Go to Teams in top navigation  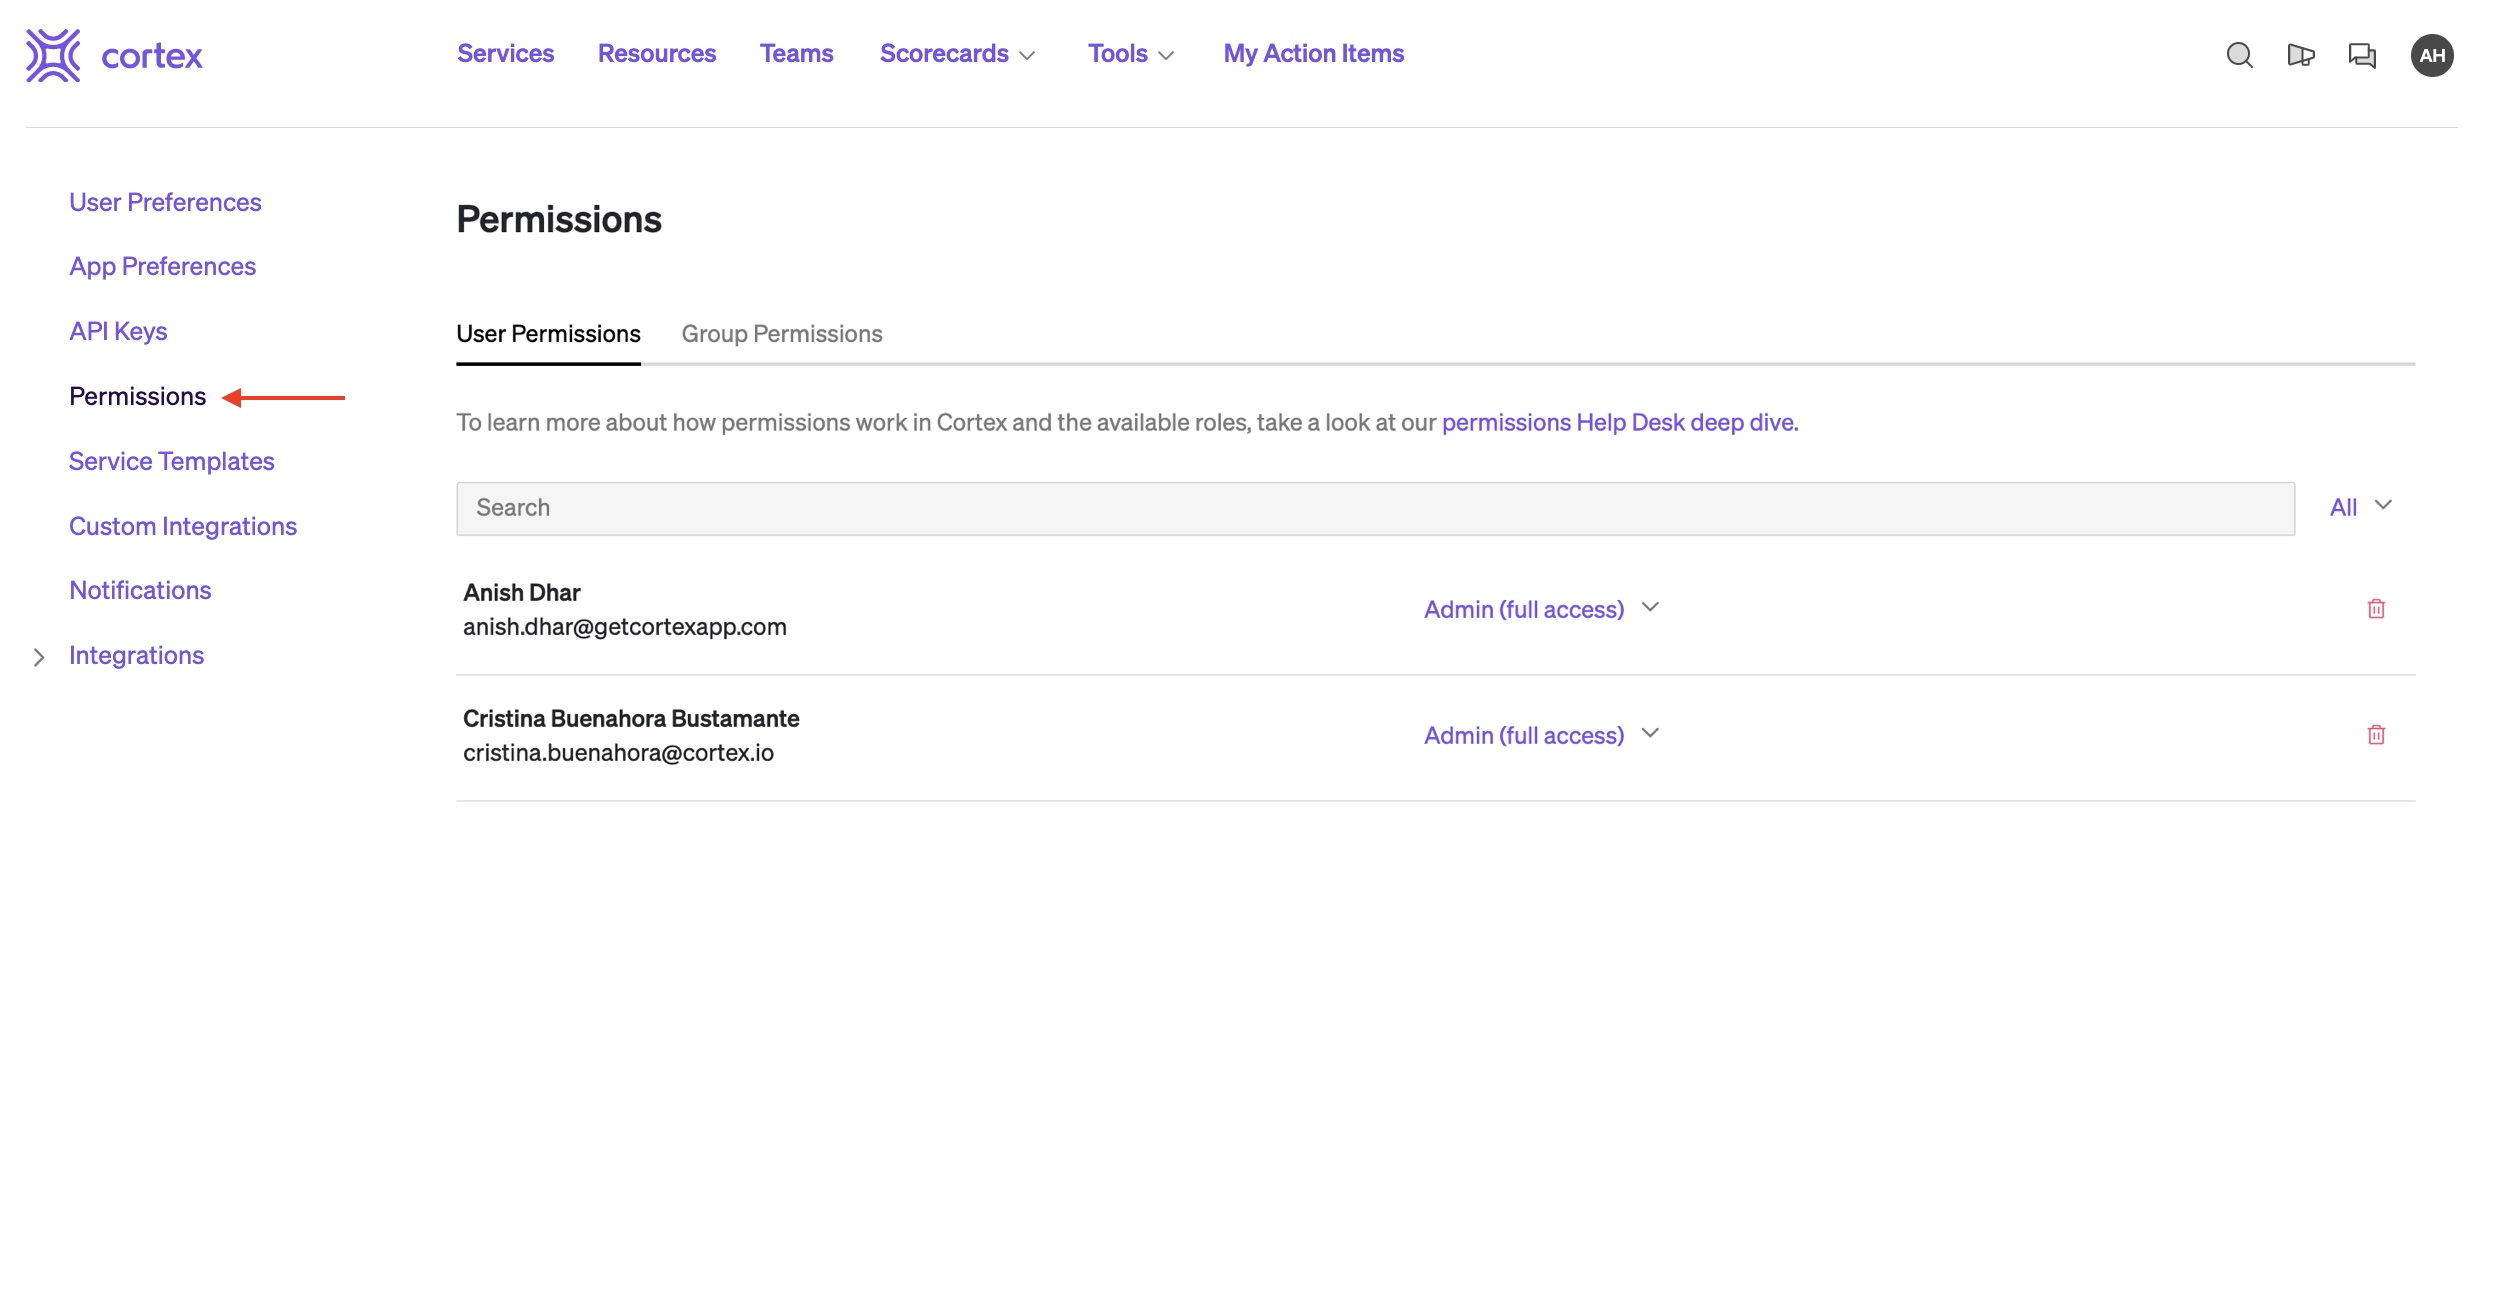[x=796, y=54]
